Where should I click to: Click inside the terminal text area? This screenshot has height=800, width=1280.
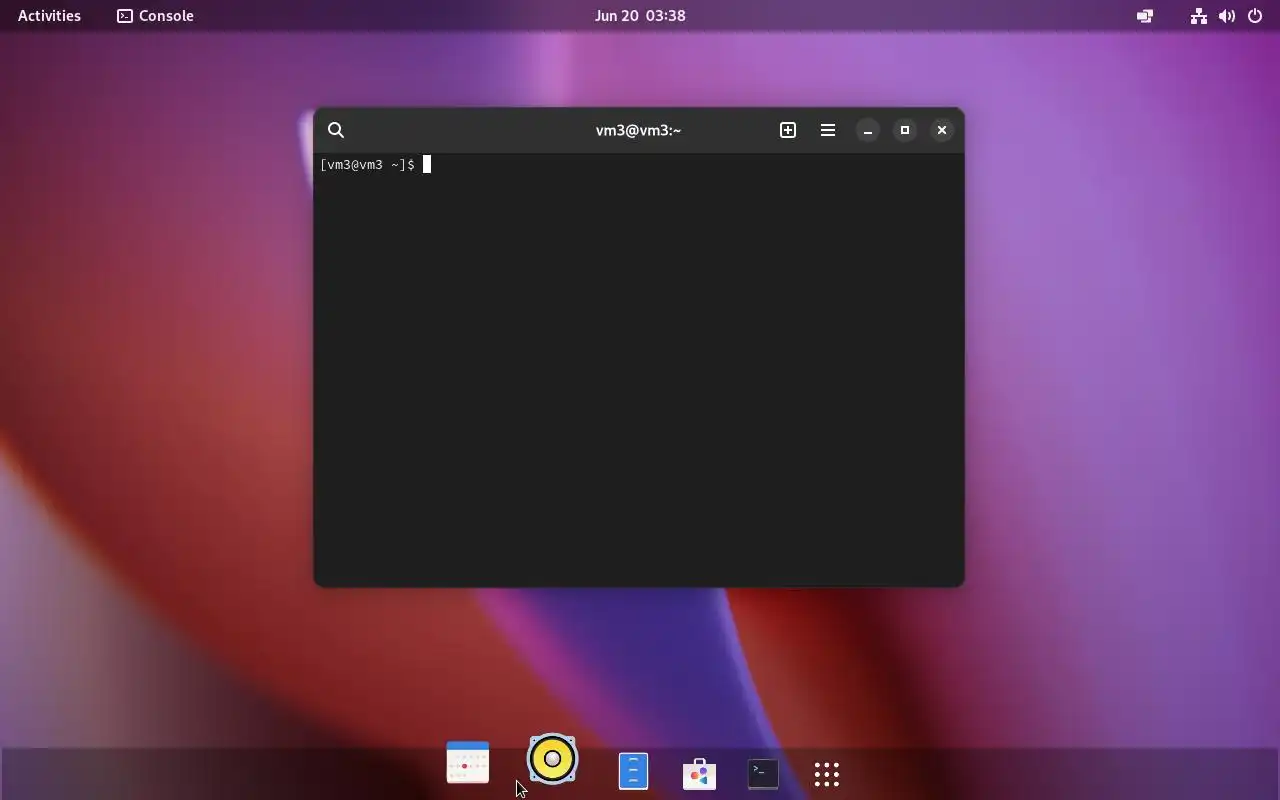click(x=638, y=370)
